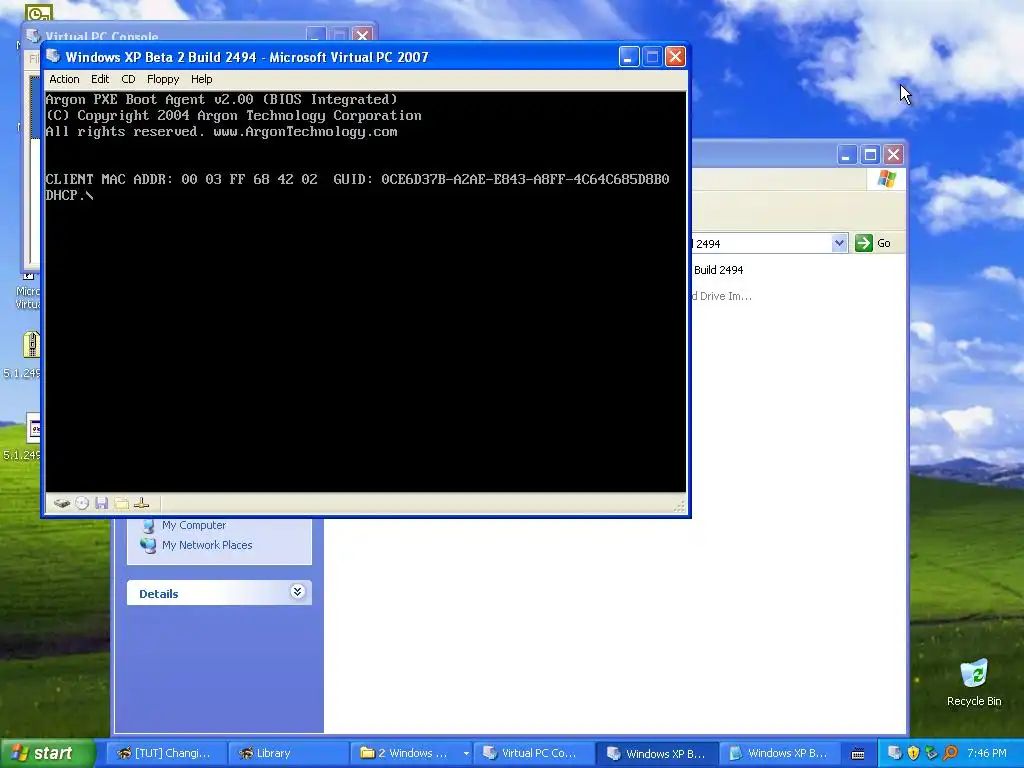
Task: Minimize the Explorer window
Action: [847, 155]
